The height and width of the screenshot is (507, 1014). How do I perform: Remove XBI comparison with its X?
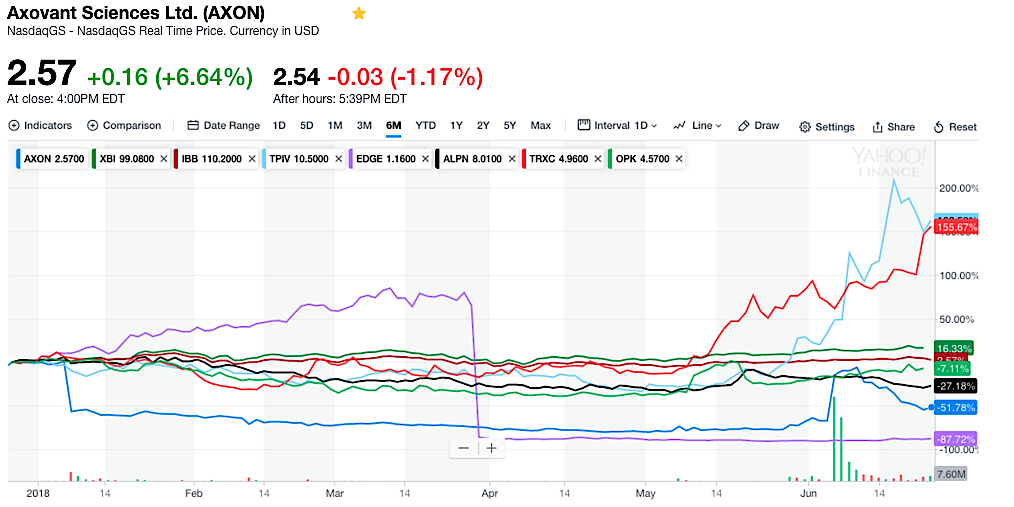click(x=164, y=158)
